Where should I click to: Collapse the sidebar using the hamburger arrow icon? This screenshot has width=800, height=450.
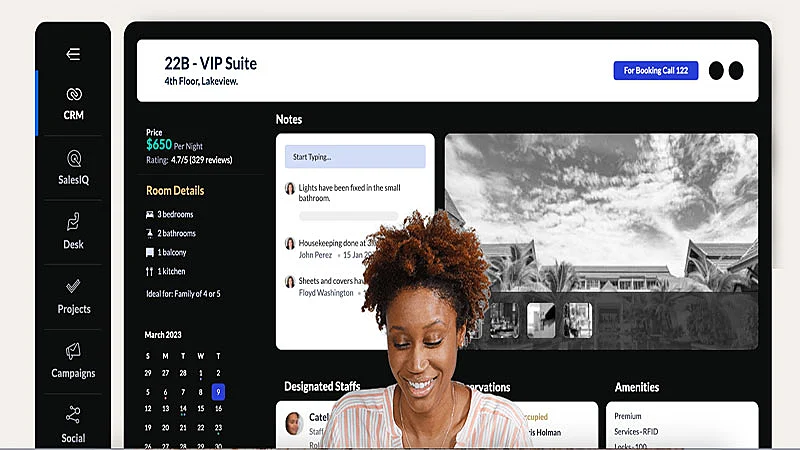click(73, 54)
